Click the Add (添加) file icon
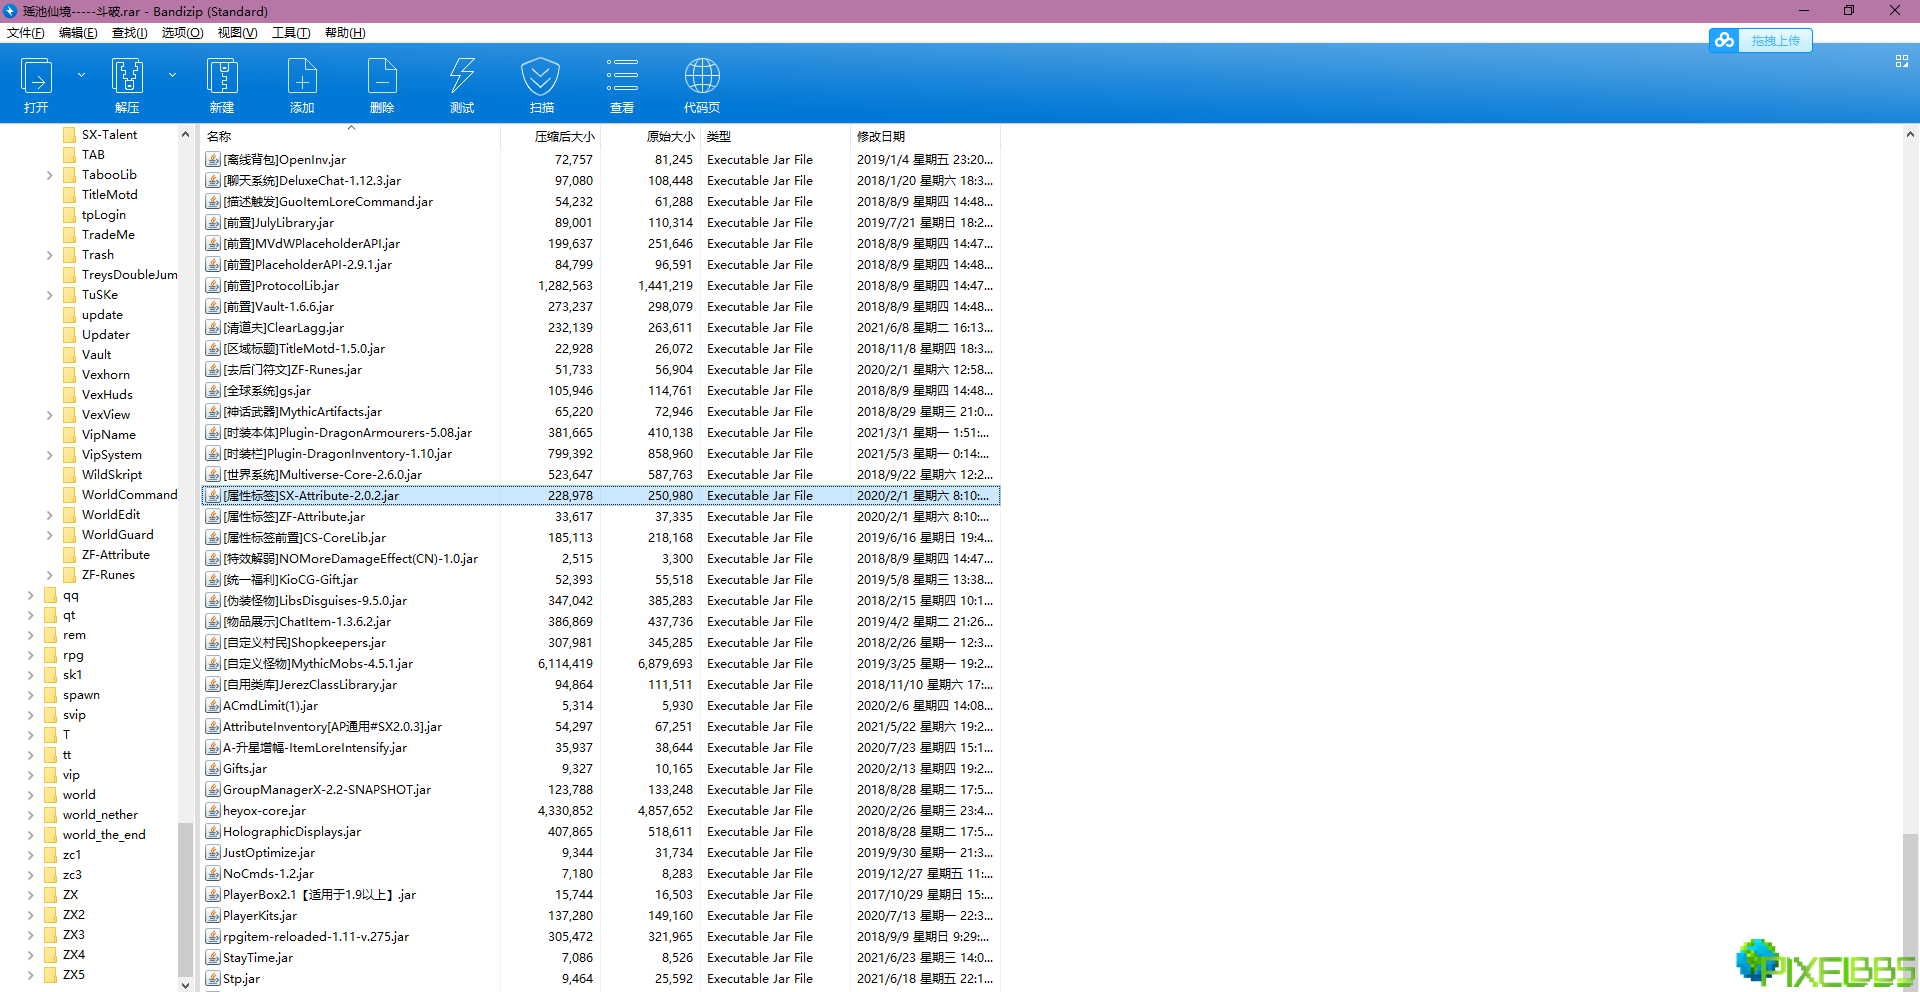 pos(302,77)
